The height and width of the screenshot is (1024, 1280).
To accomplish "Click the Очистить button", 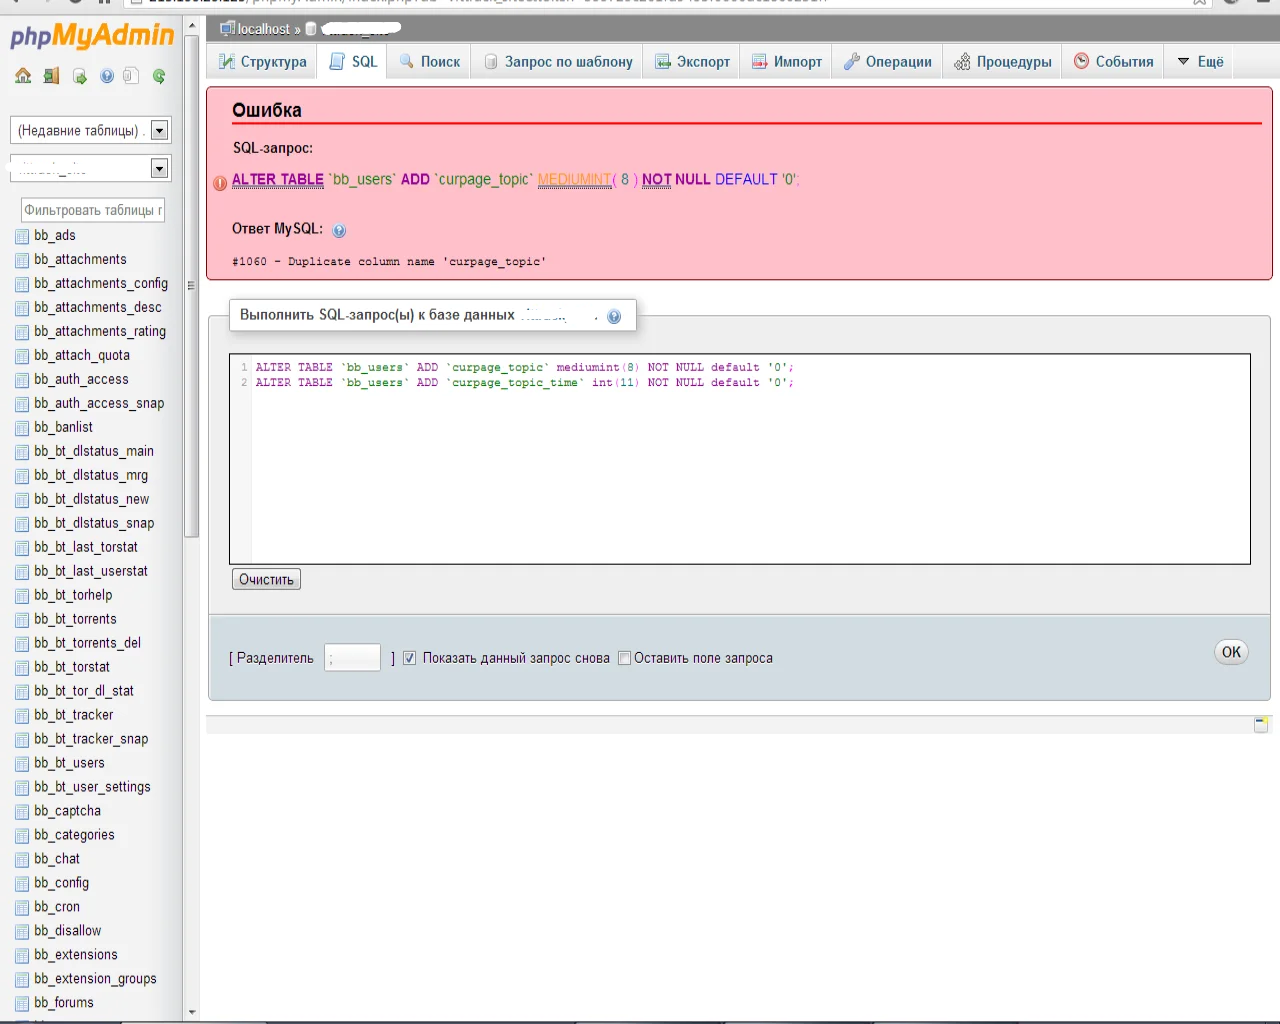I will click(266, 579).
